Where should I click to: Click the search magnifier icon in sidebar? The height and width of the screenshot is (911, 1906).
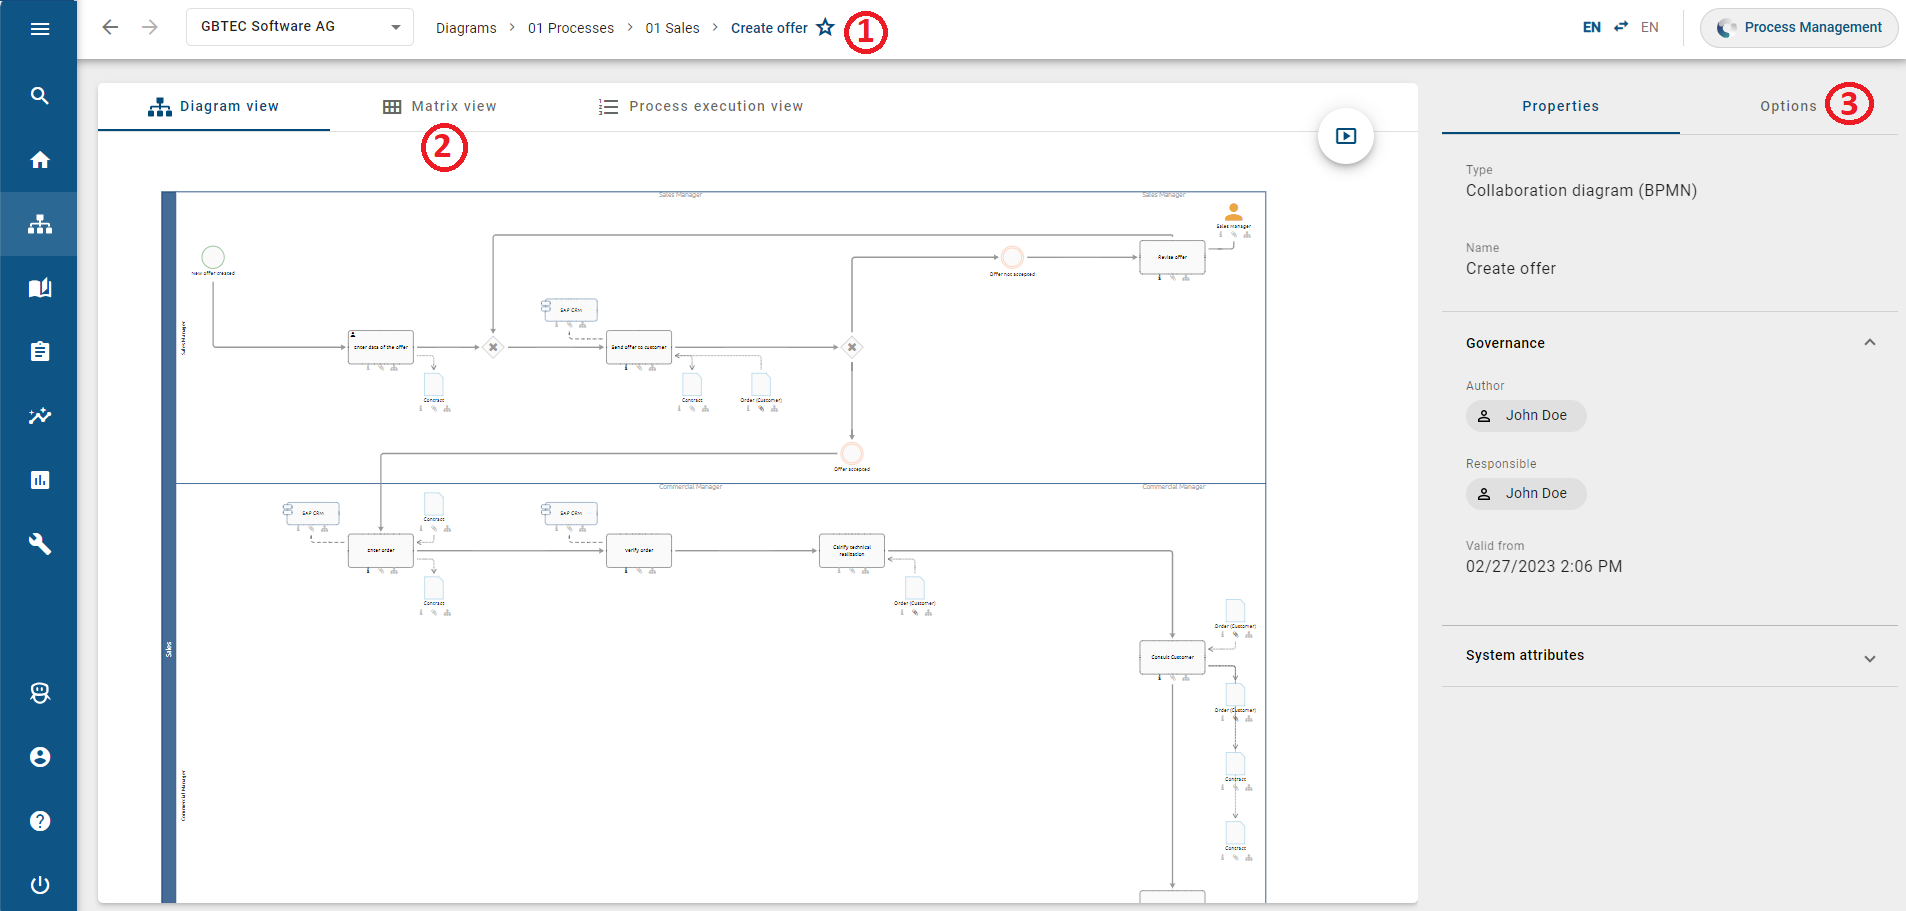[x=40, y=96]
